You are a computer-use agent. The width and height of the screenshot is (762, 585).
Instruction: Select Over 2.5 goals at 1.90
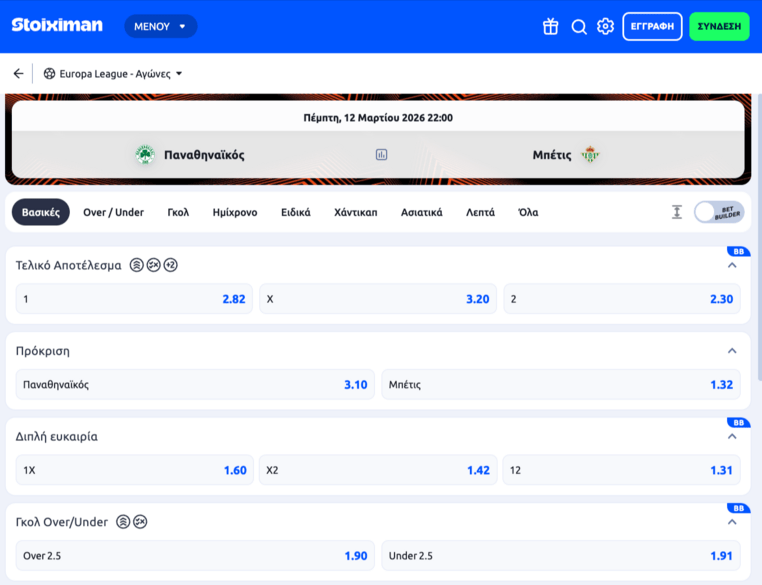tap(195, 556)
